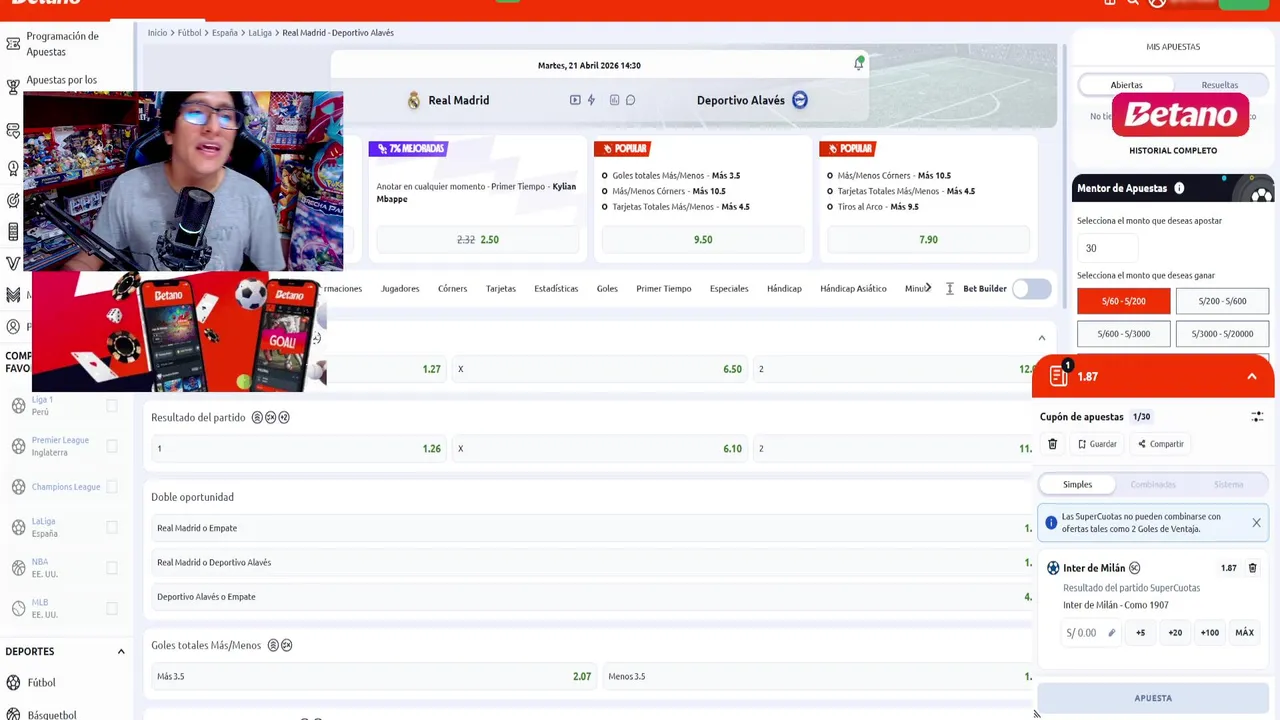
Task: Check the Premier League favorite checkbox
Action: [112, 446]
